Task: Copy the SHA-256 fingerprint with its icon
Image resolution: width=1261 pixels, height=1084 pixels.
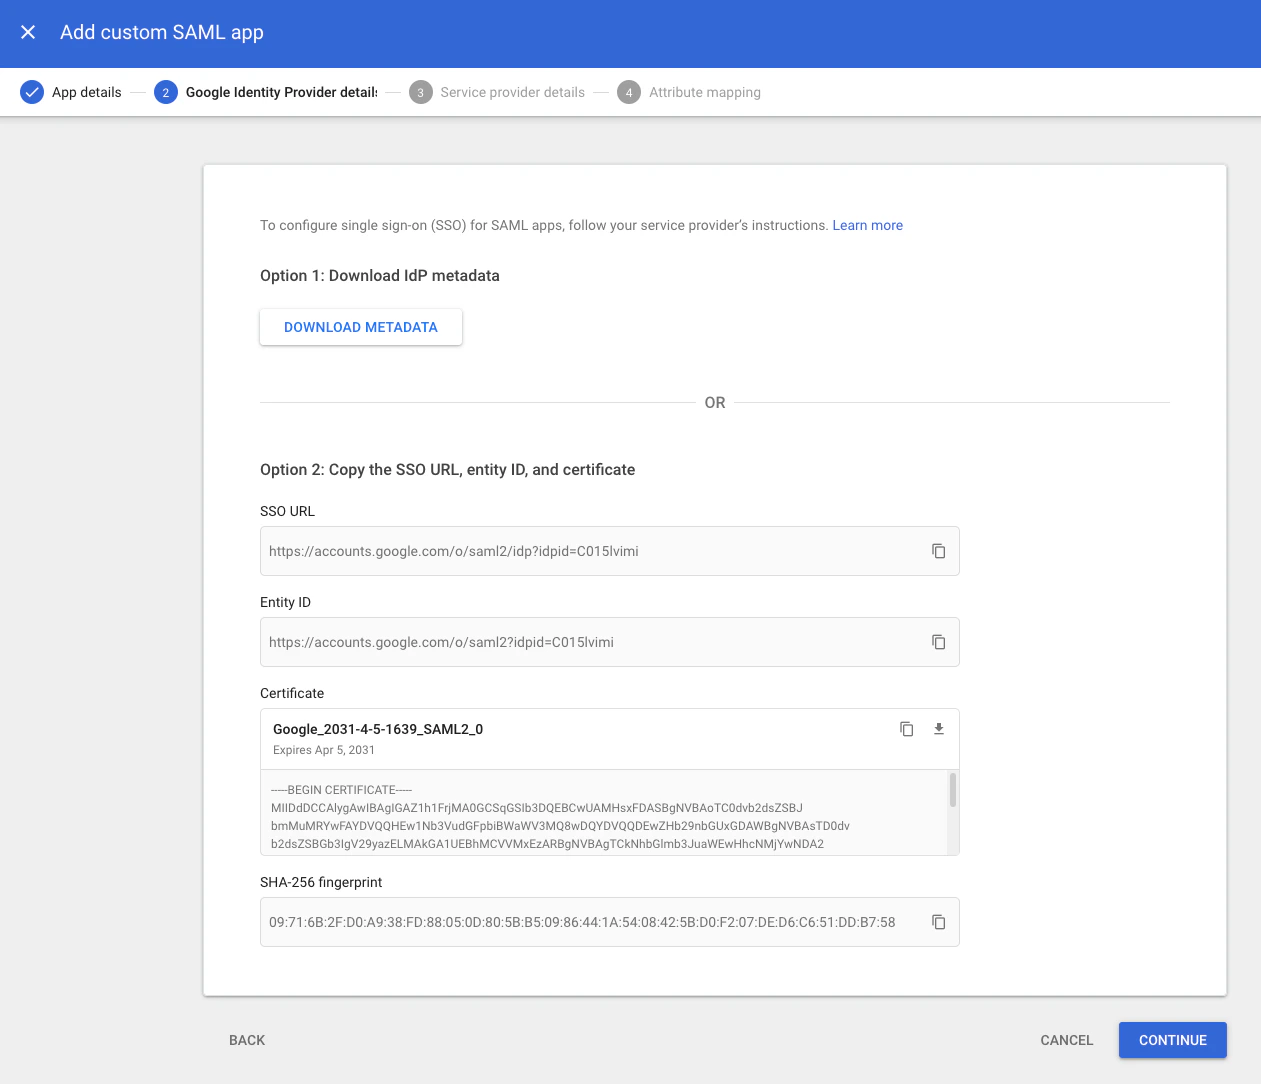Action: coord(938,922)
